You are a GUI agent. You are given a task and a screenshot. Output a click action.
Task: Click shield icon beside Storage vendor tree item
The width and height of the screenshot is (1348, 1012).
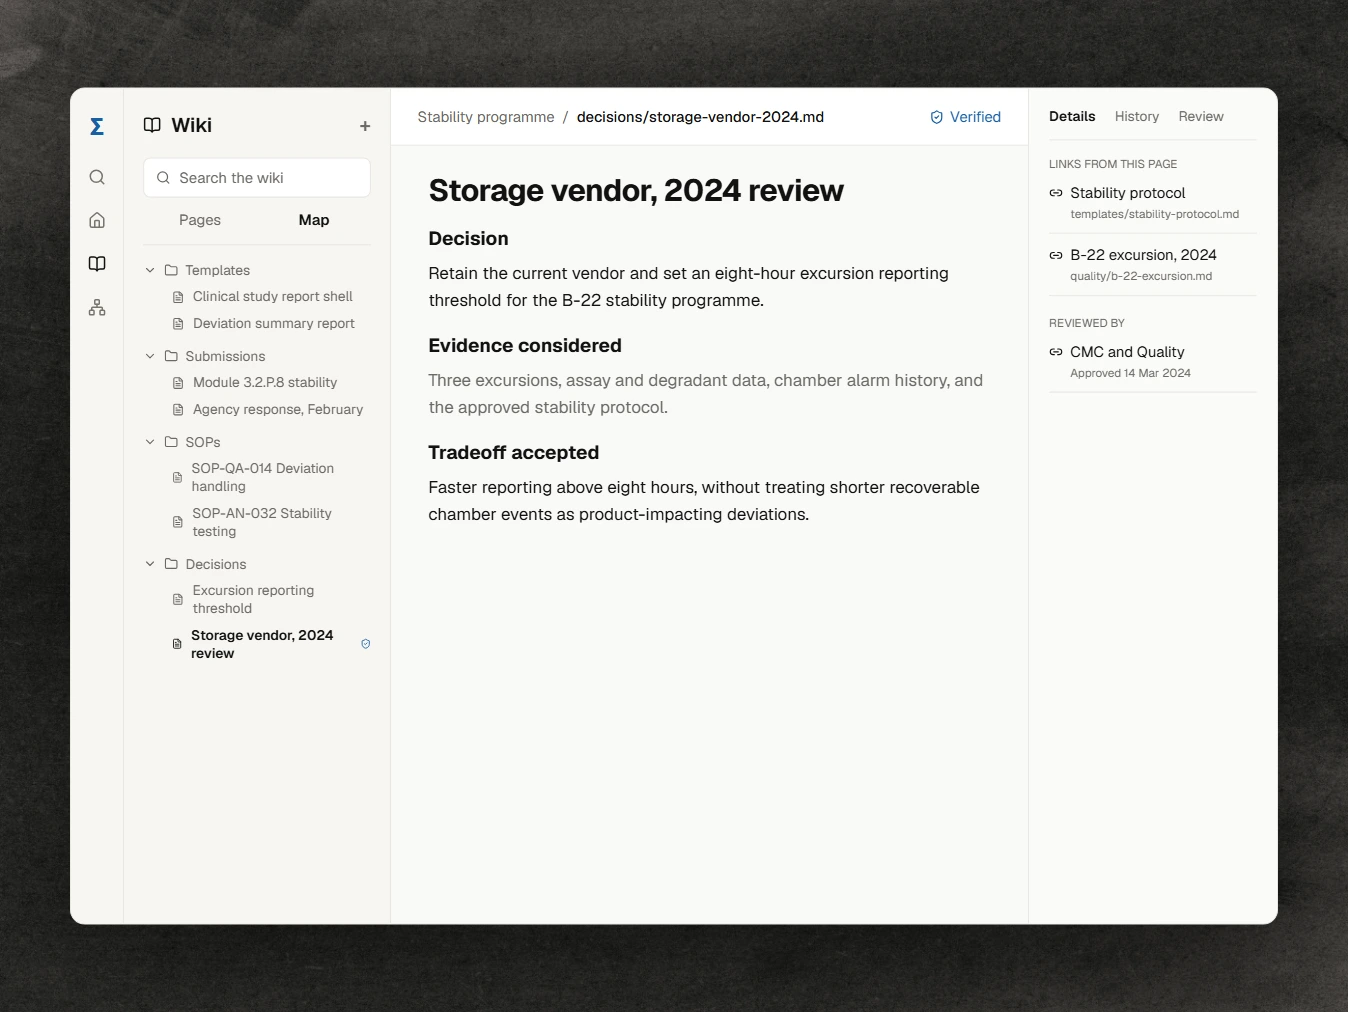(366, 644)
